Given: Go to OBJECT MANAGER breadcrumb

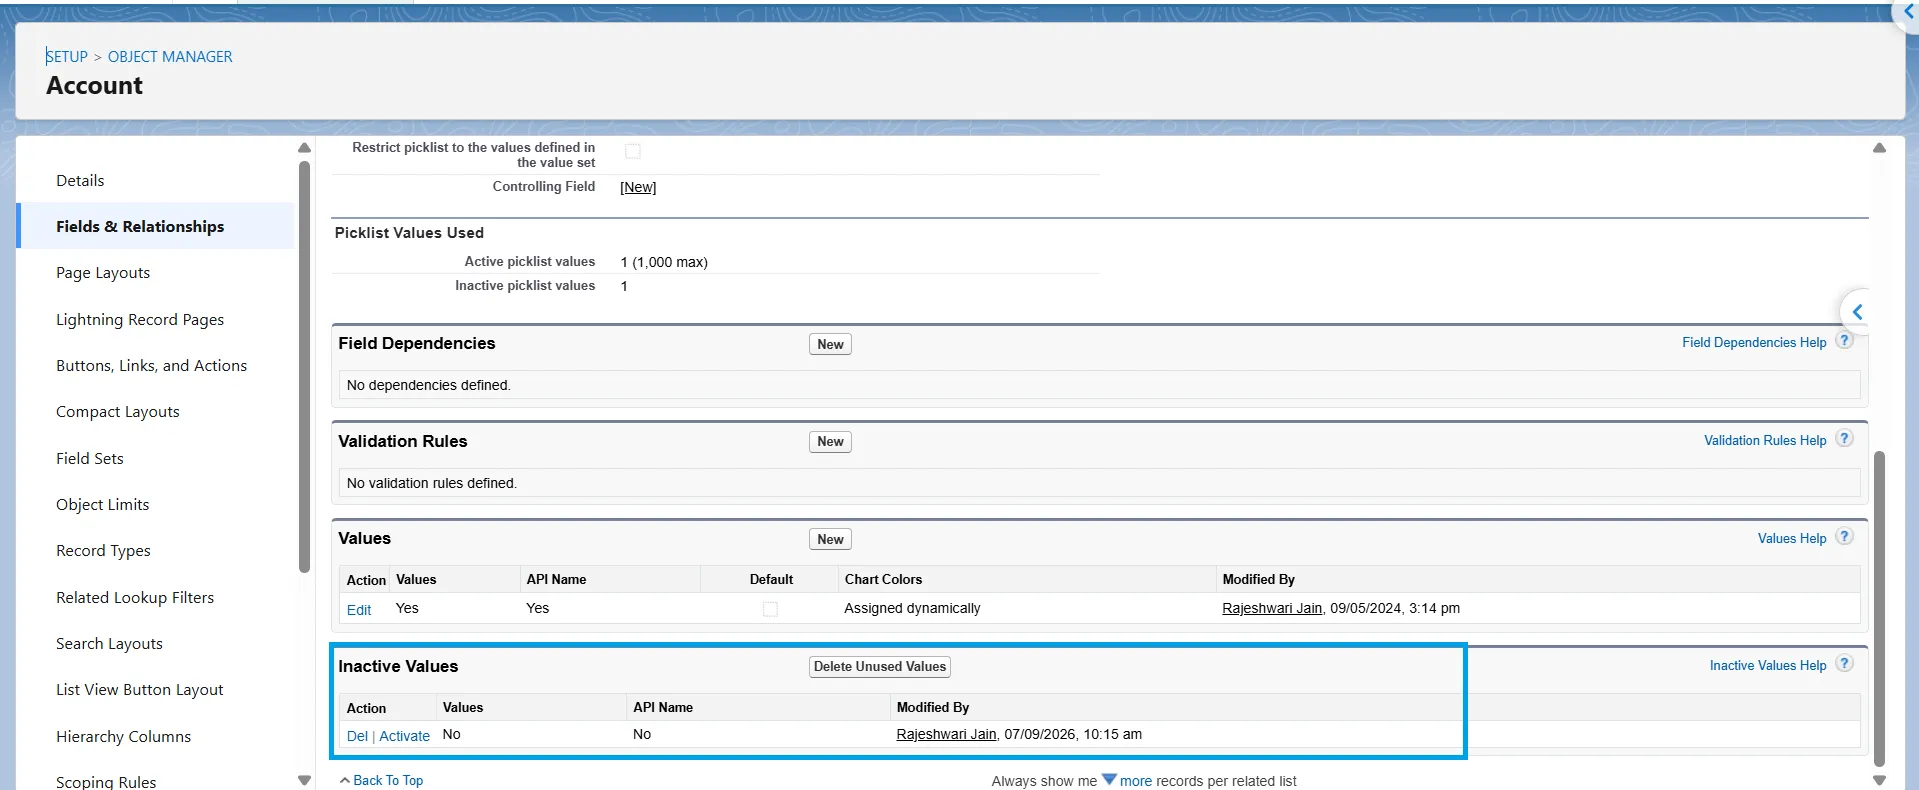Looking at the screenshot, I should pos(170,56).
